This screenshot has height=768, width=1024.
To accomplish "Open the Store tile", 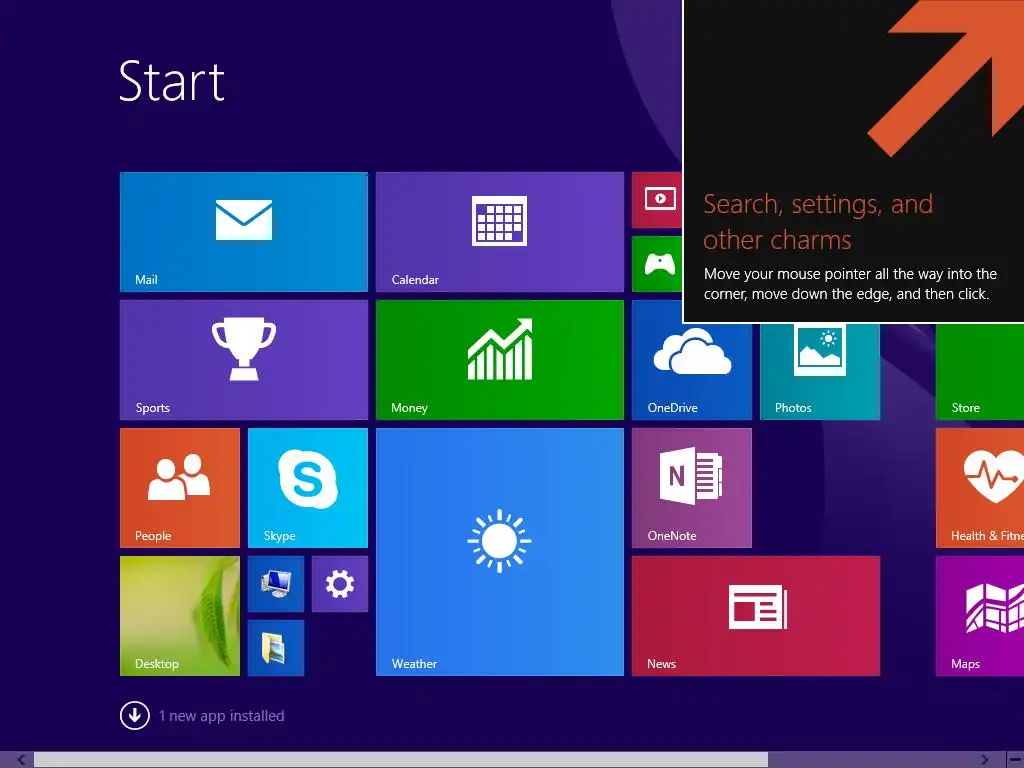I will click(x=980, y=371).
